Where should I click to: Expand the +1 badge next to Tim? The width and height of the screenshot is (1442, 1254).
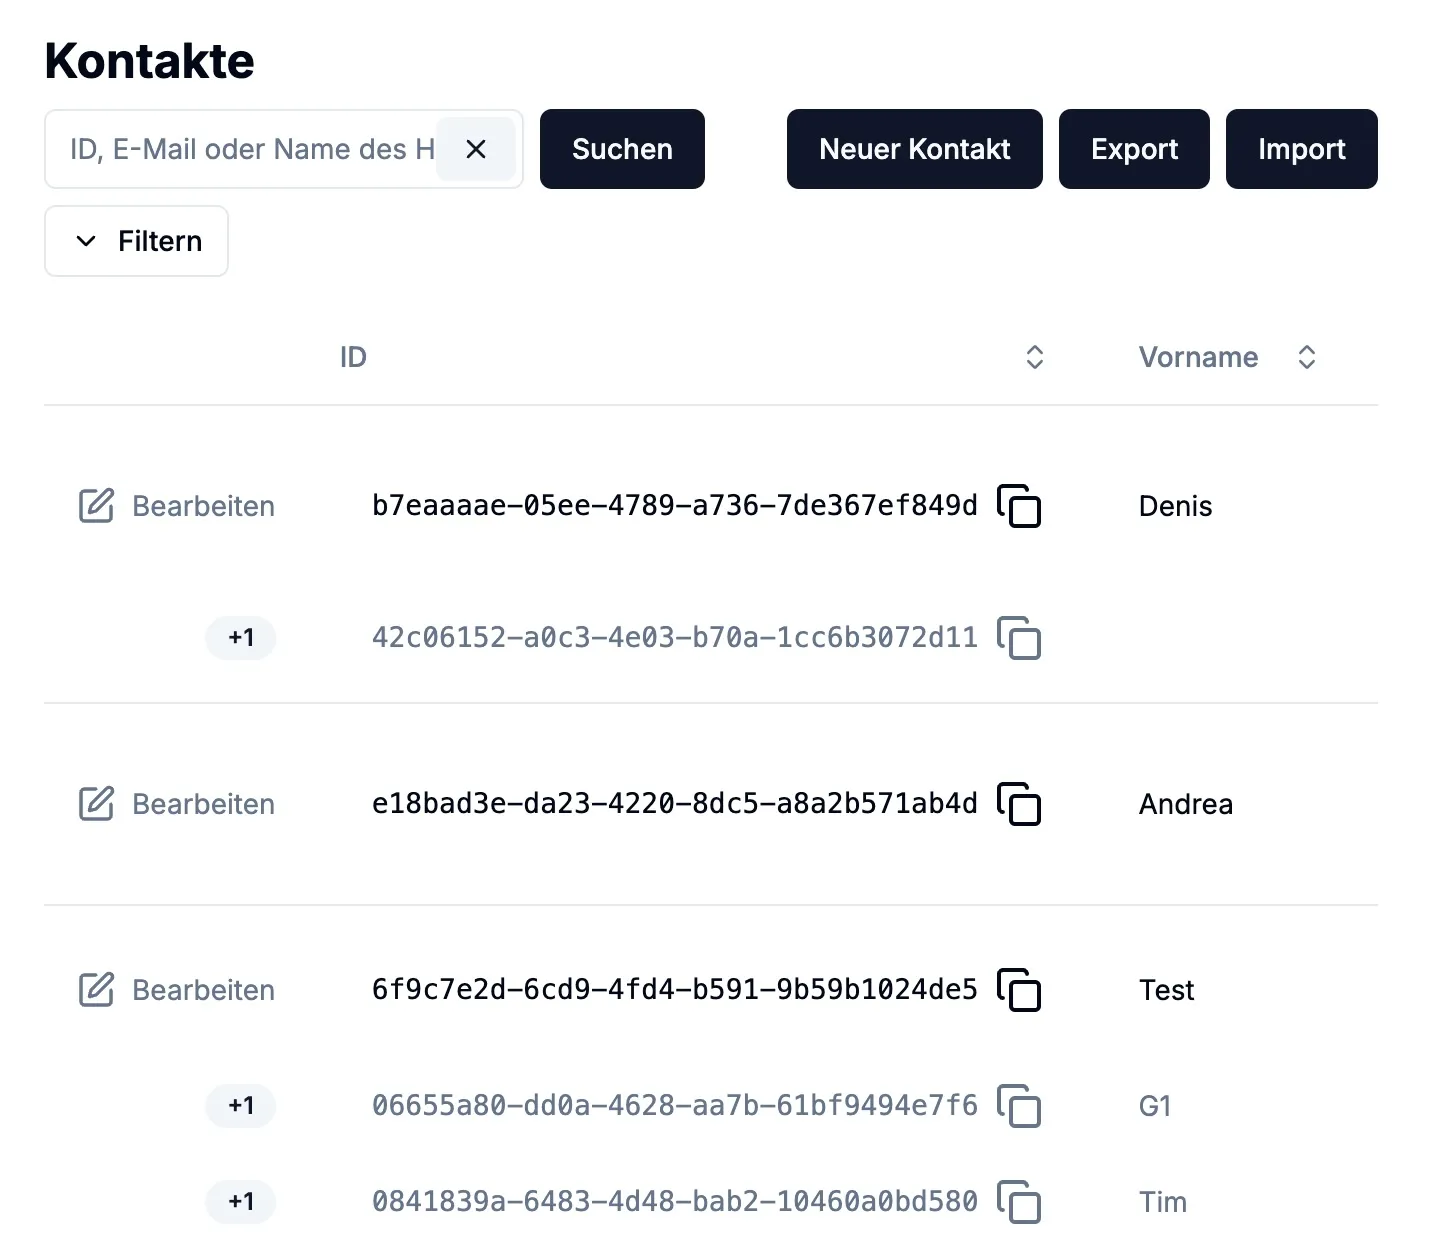click(x=240, y=1202)
